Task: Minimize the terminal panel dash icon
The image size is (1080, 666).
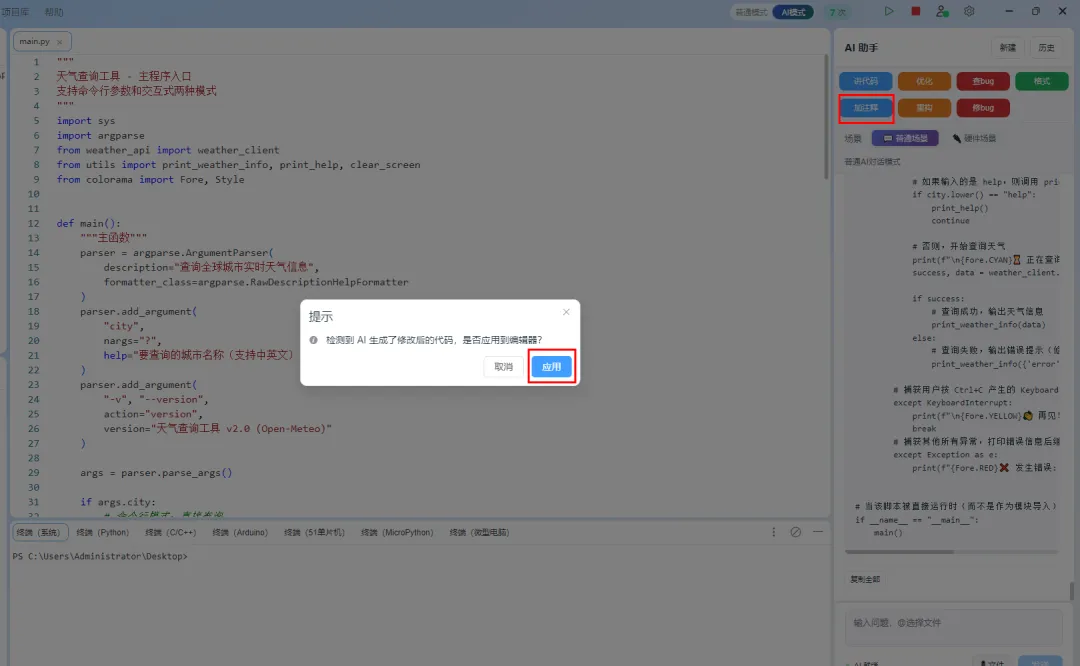Action: (818, 532)
